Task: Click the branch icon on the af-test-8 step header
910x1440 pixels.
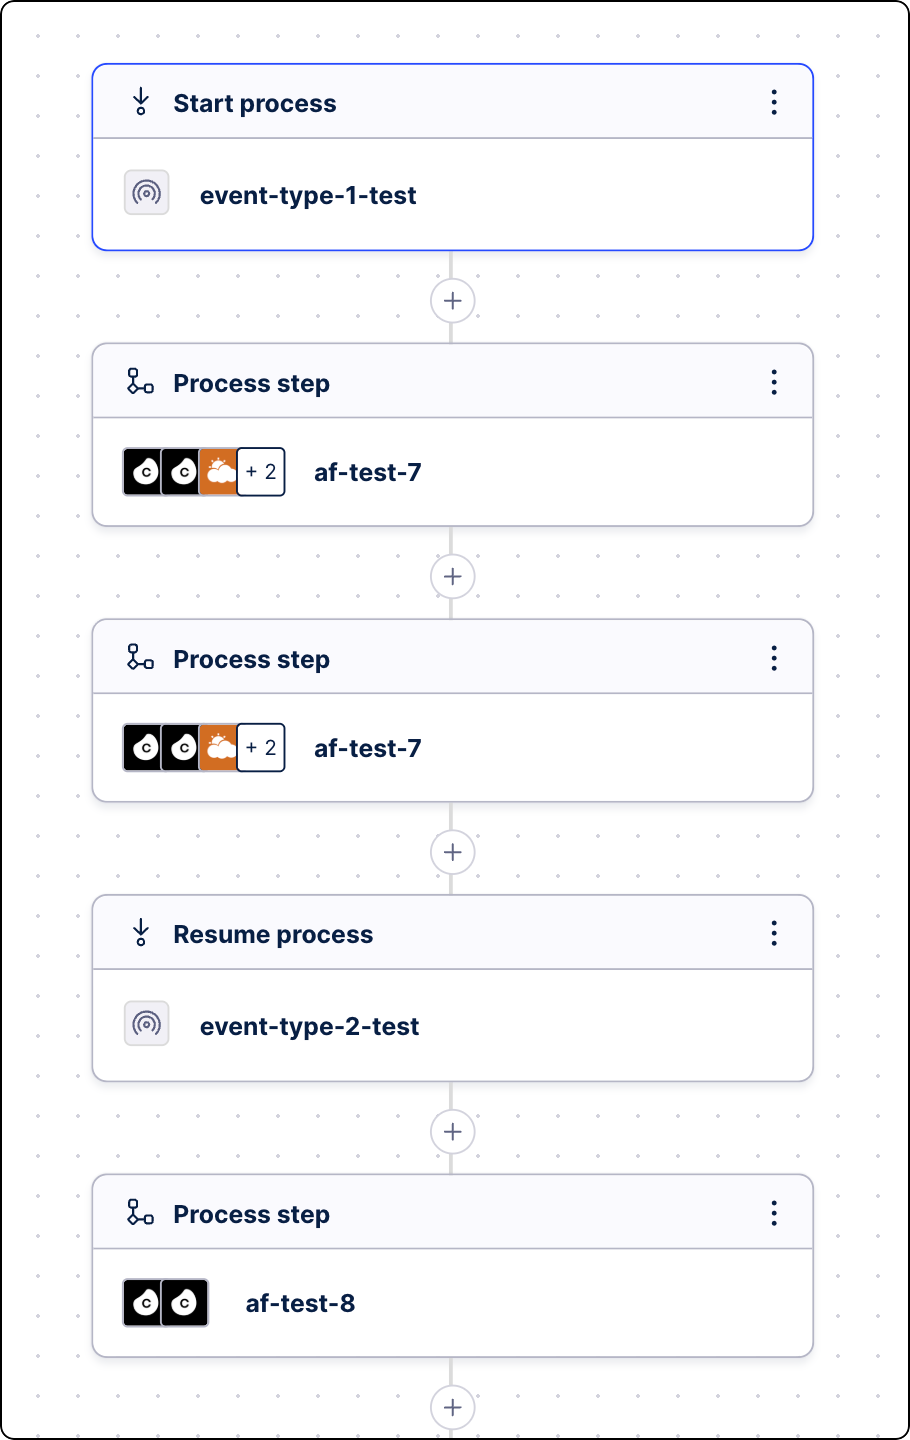Action: [x=140, y=1212]
